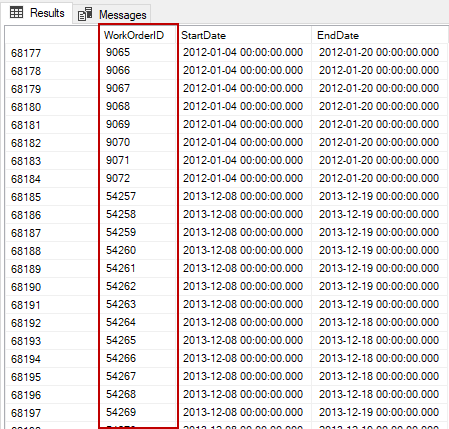Click WorkOrderID cell 9066

[x=137, y=70]
